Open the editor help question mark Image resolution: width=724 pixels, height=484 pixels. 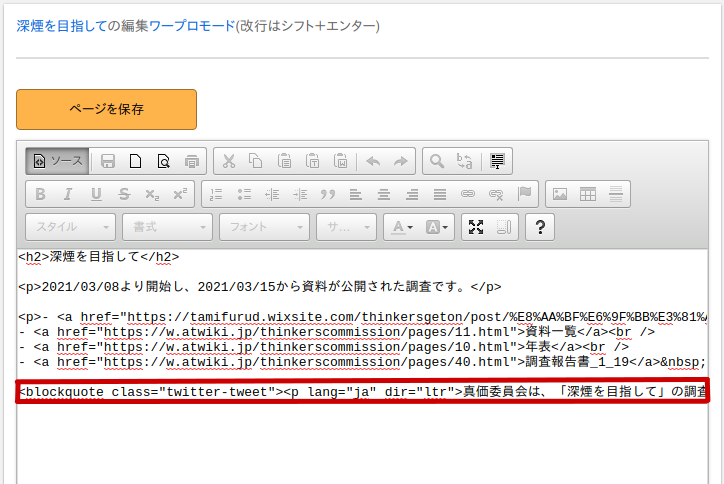click(540, 227)
